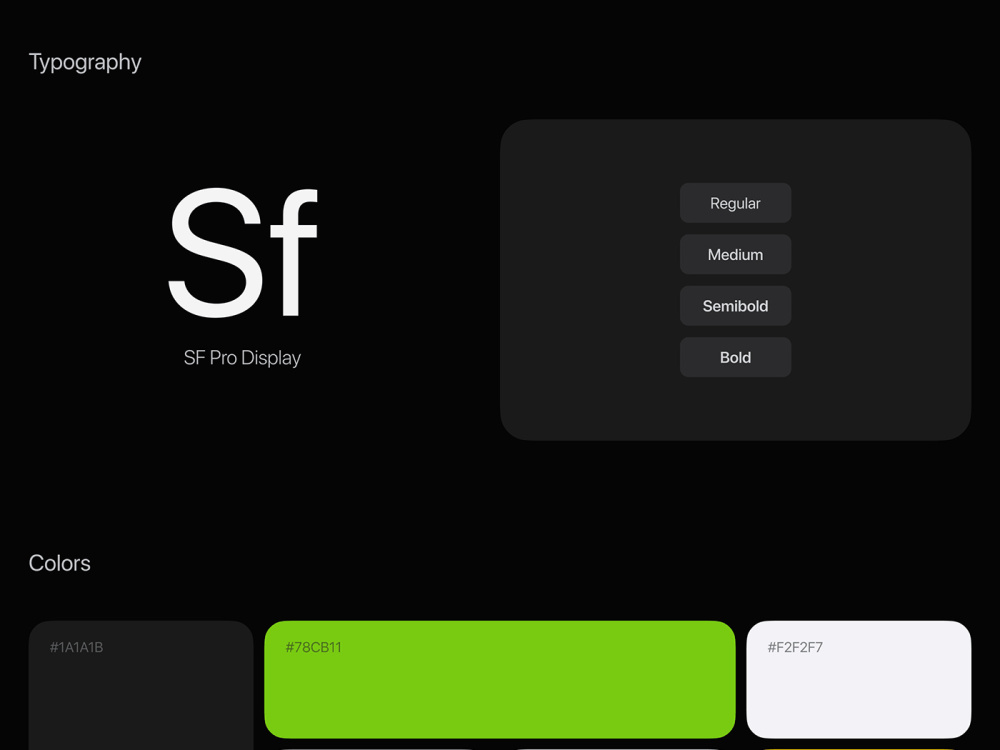This screenshot has height=750, width=1000.
Task: Pick the dark #1A1A1B color swatch
Action: coord(141,686)
